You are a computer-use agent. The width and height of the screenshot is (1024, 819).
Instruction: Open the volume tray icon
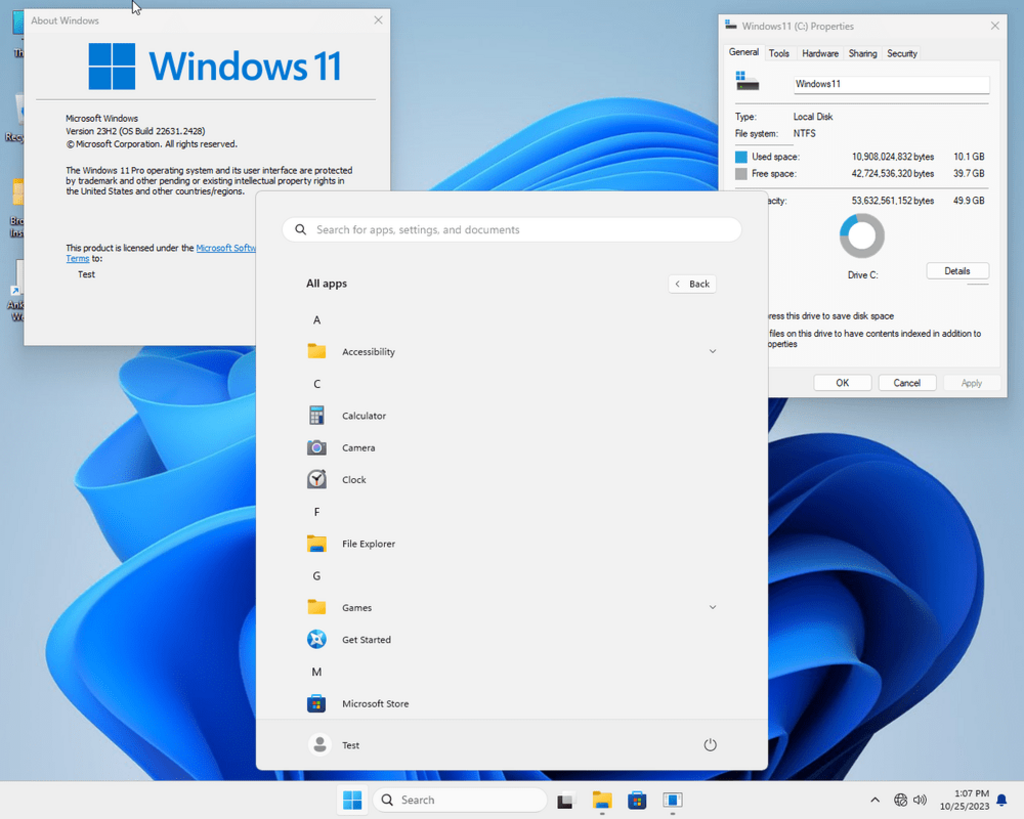pos(920,799)
